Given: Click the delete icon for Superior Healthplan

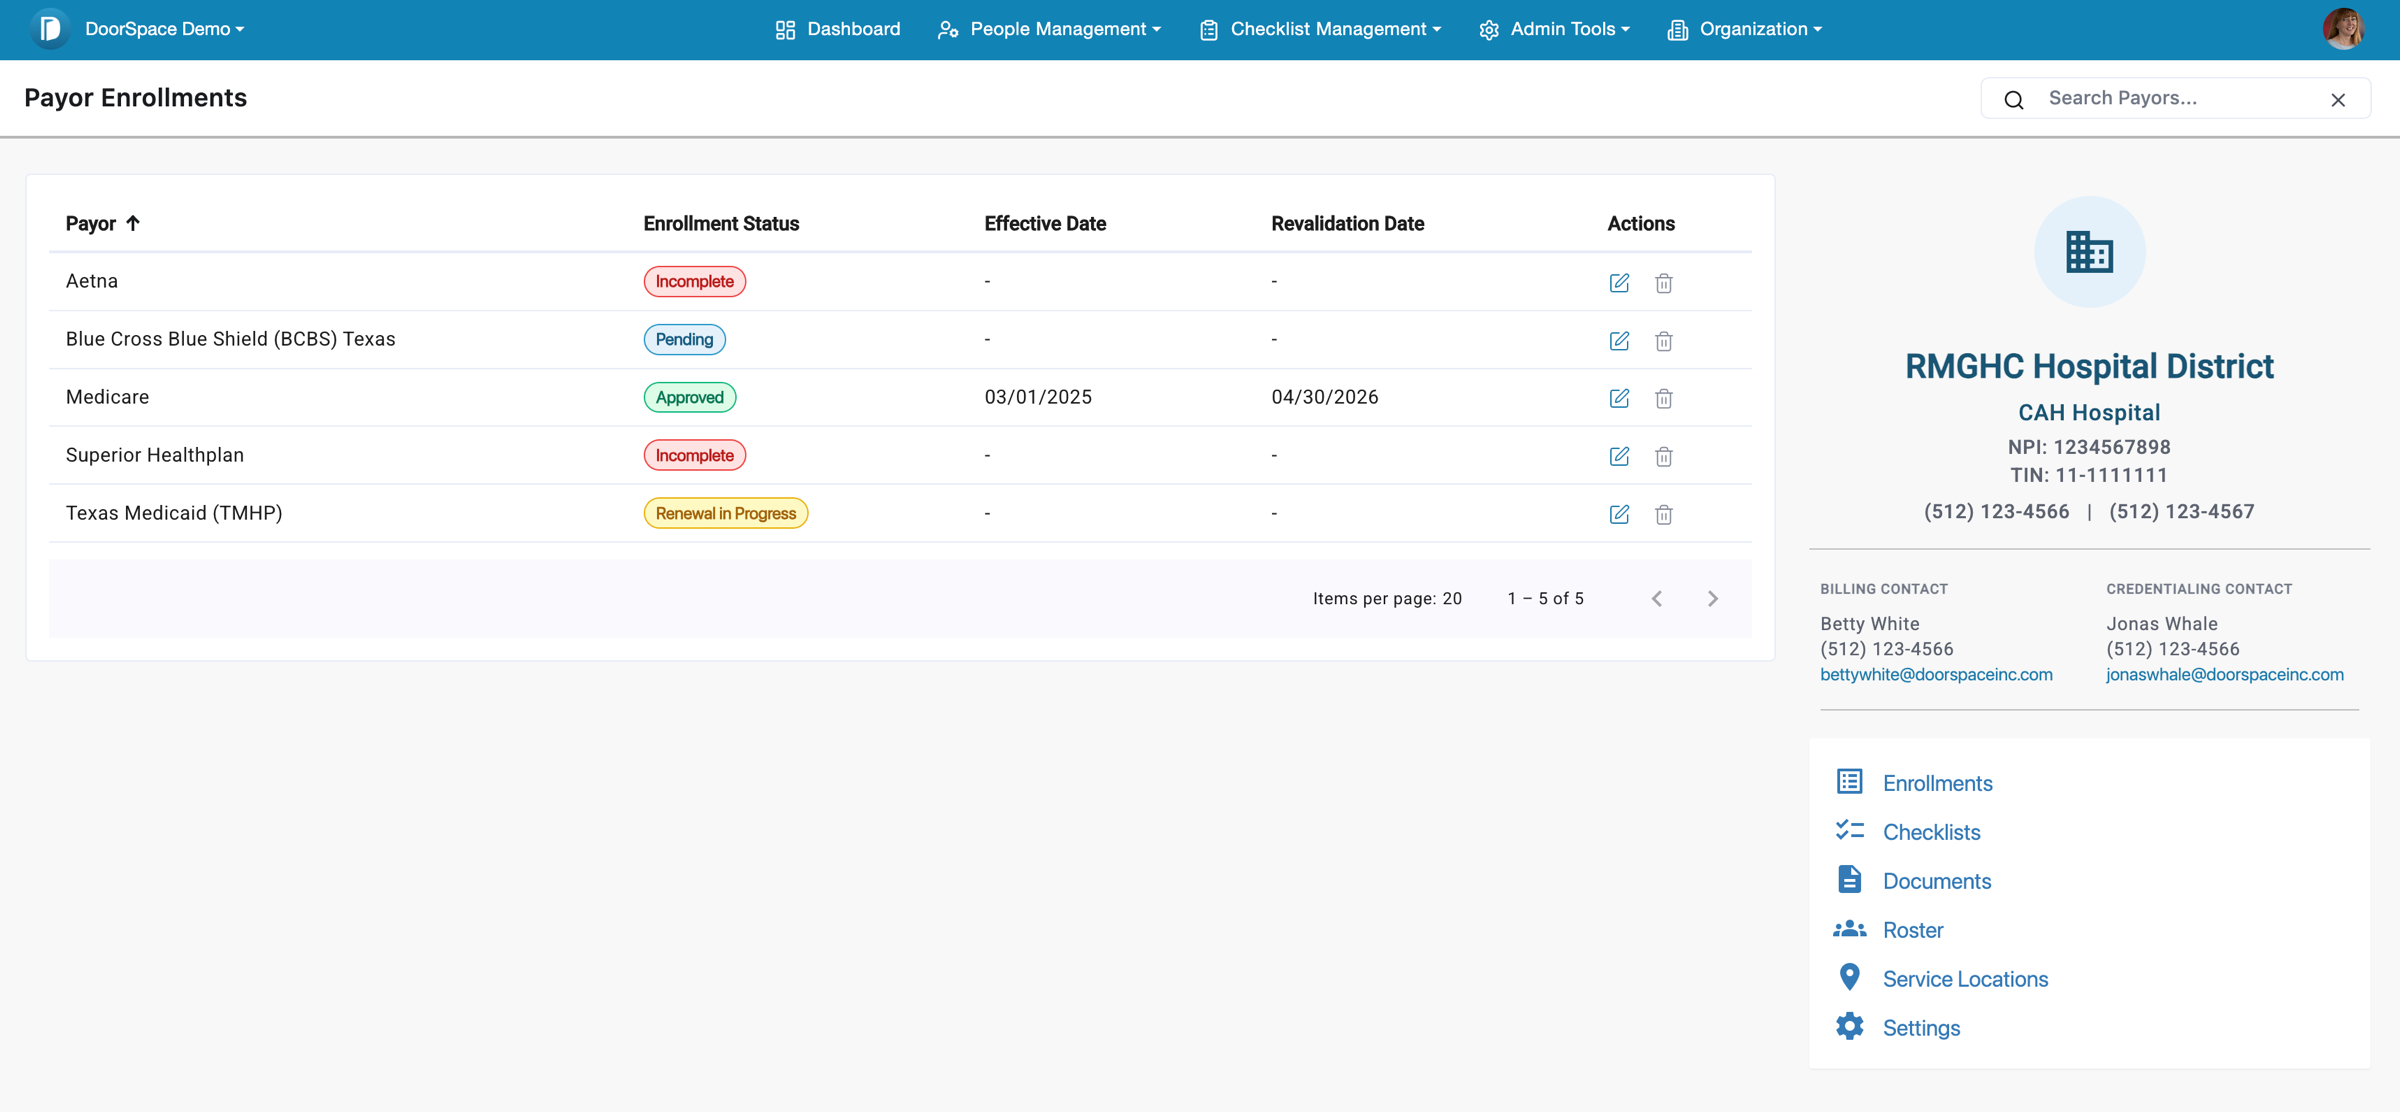Looking at the screenshot, I should coord(1664,456).
